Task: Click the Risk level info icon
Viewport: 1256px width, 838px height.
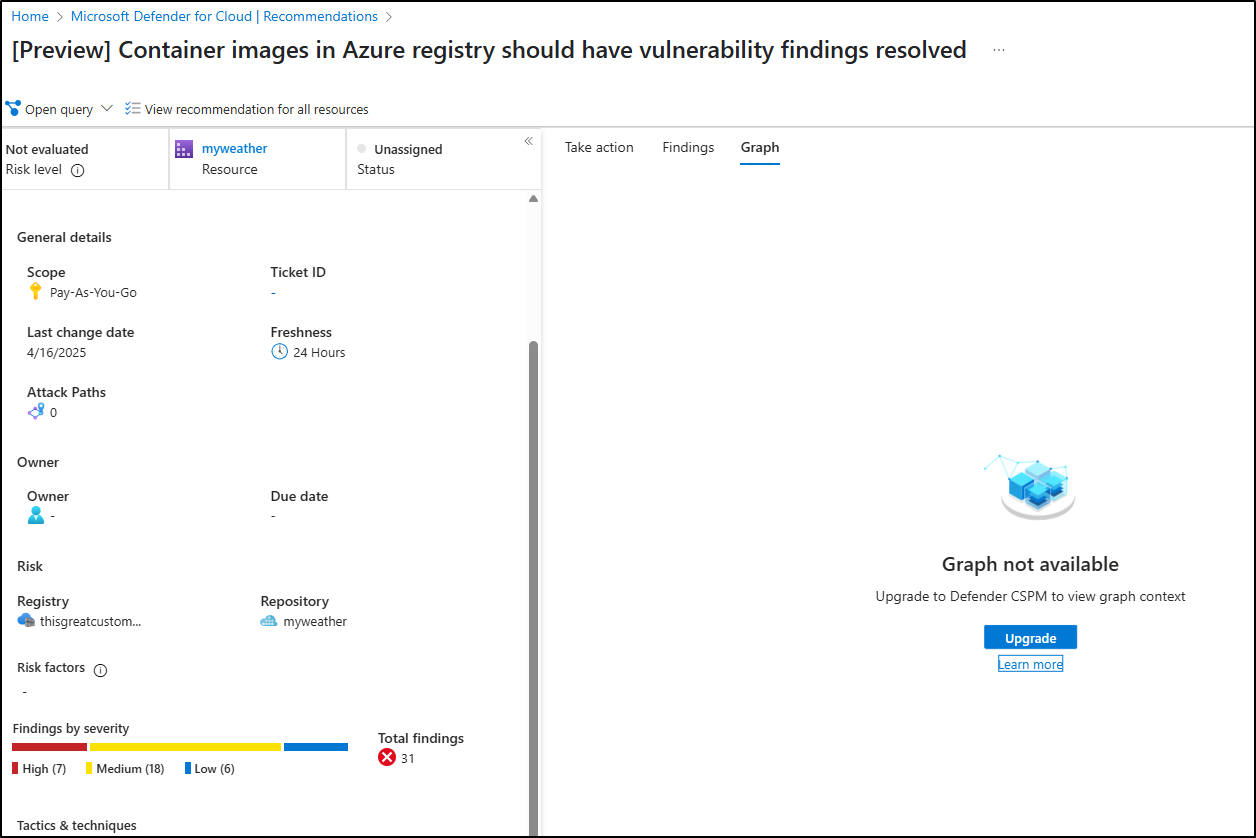Action: [78, 170]
